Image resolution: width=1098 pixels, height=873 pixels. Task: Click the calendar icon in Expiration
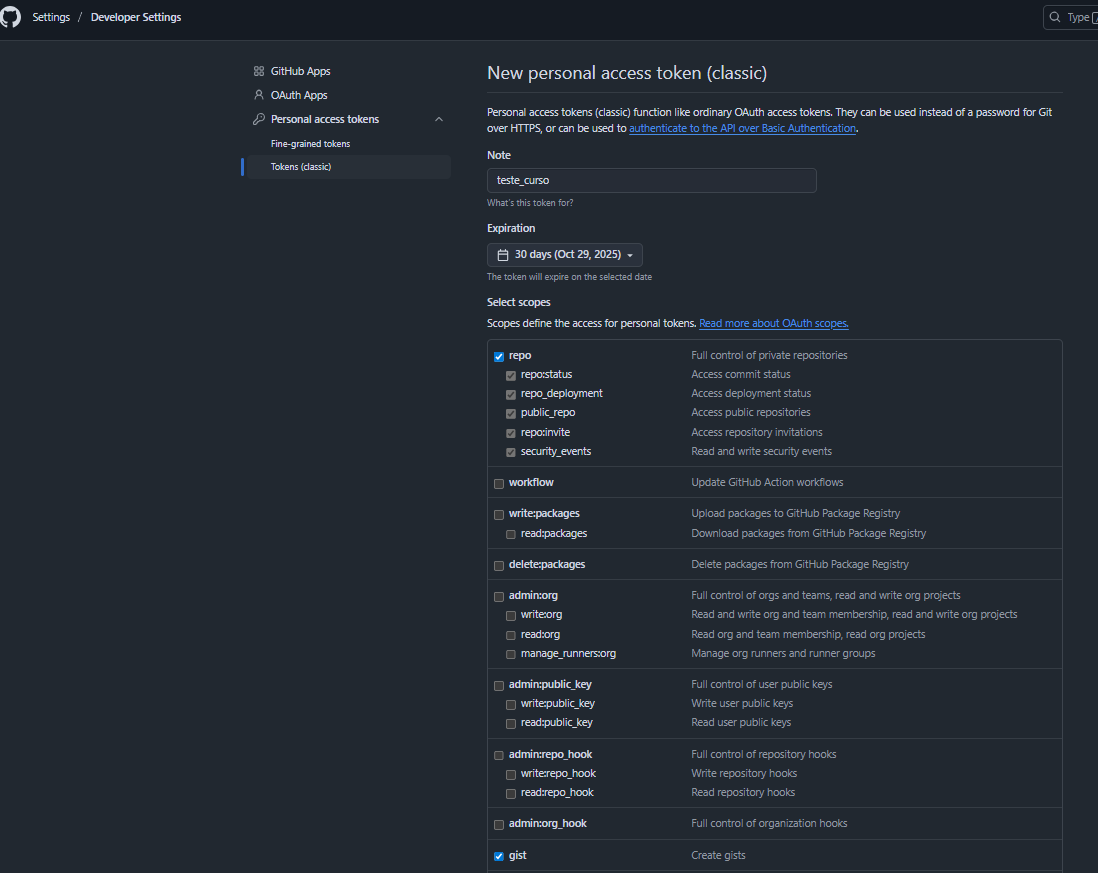tap(503, 255)
